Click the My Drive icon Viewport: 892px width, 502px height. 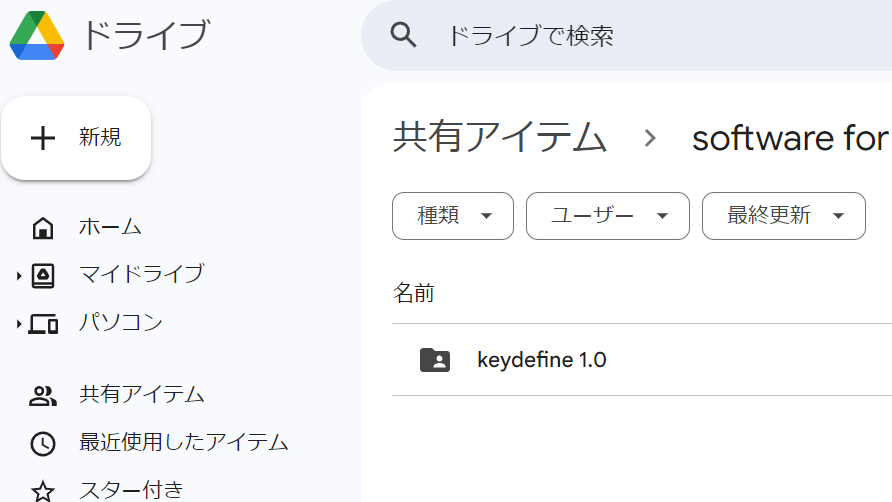(43, 275)
